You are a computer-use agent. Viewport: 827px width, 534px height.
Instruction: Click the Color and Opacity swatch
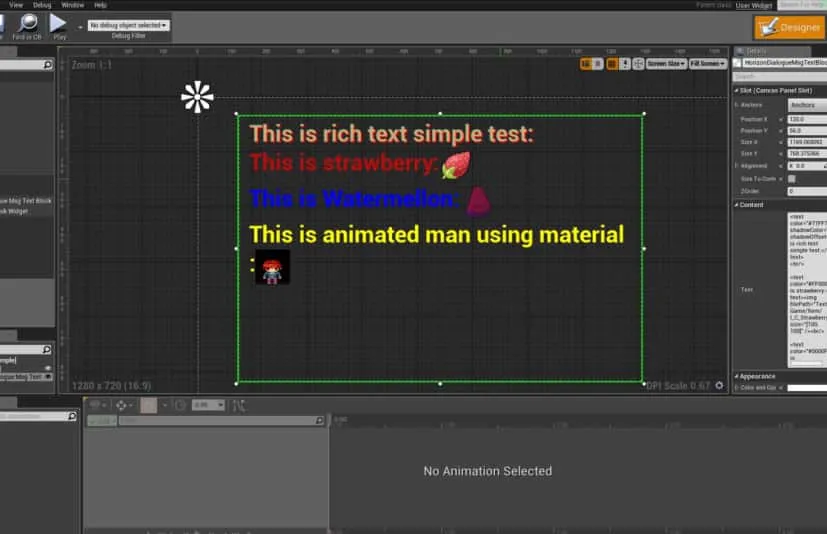[806, 387]
